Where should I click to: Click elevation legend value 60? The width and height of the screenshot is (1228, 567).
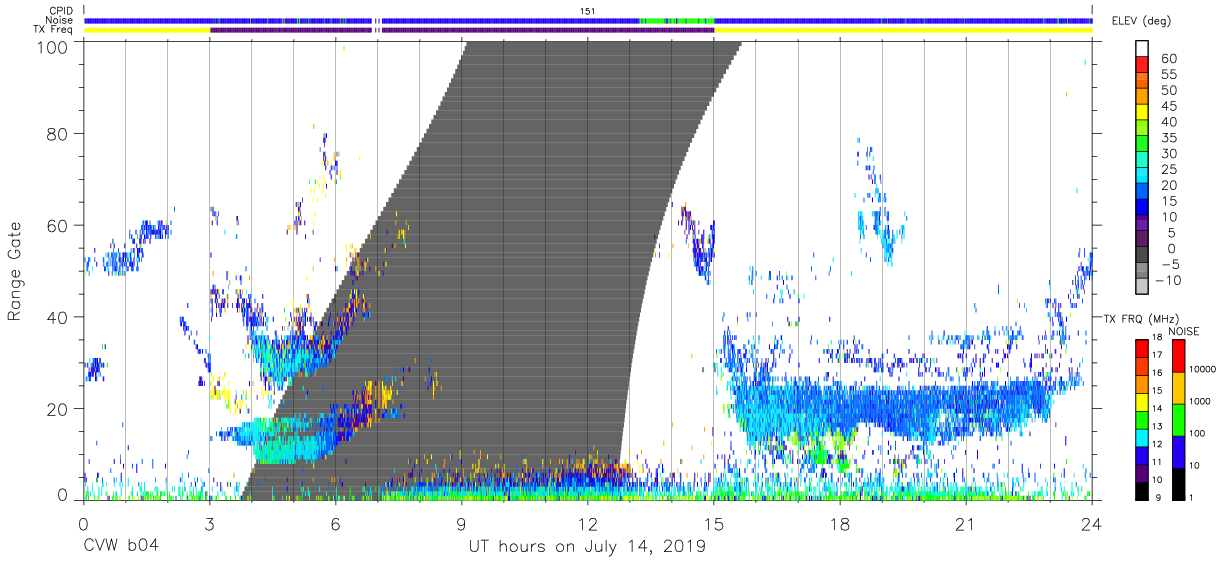pyautogui.click(x=1168, y=58)
